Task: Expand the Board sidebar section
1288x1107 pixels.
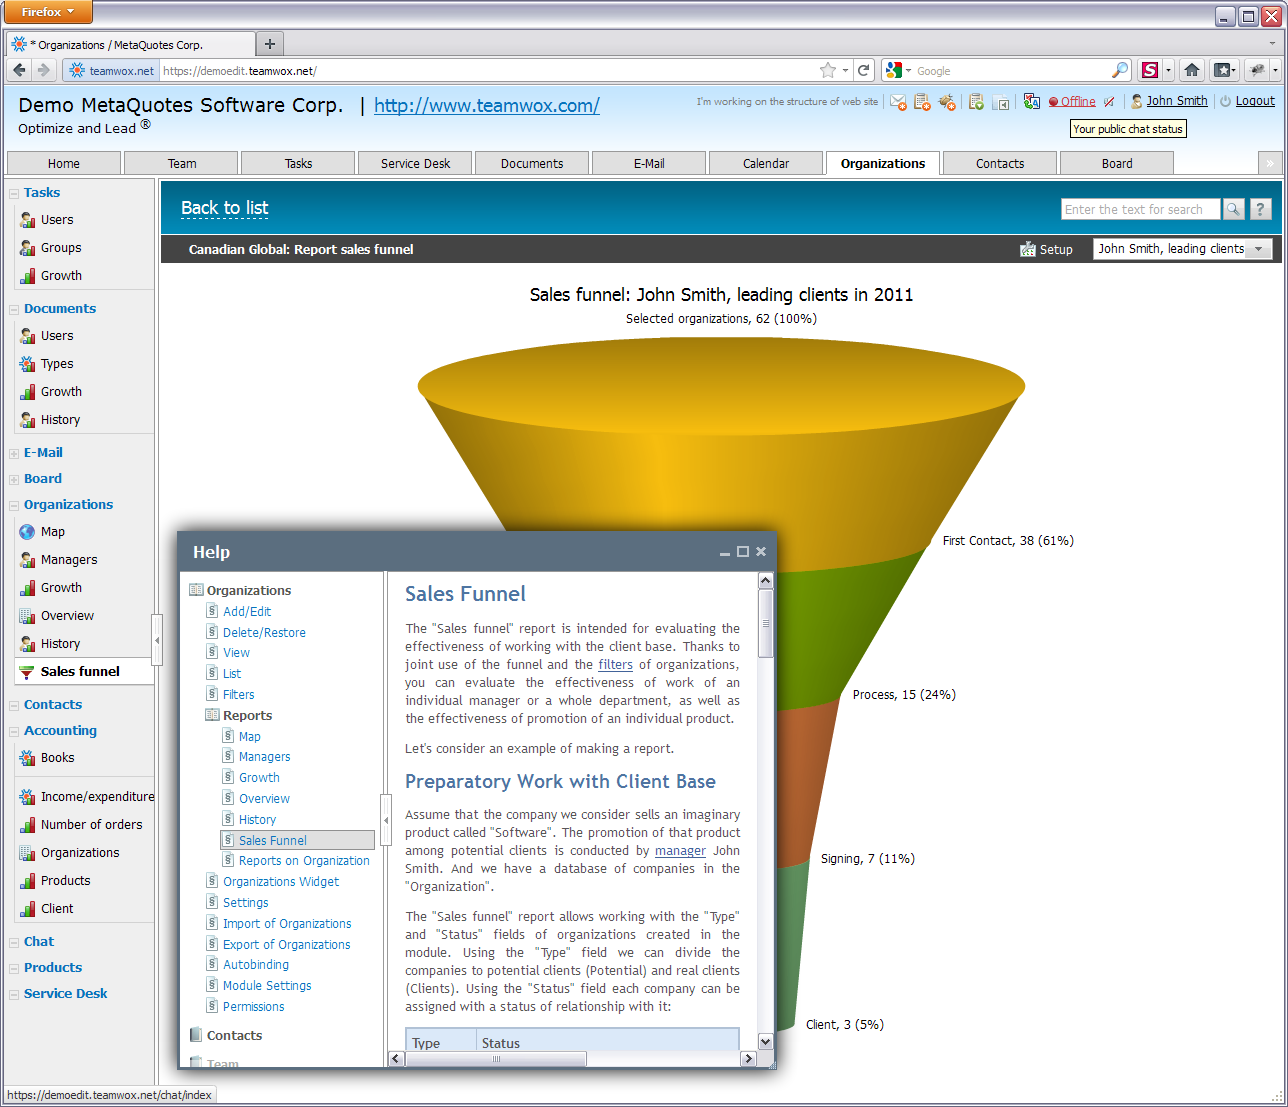Action: pyautogui.click(x=14, y=479)
